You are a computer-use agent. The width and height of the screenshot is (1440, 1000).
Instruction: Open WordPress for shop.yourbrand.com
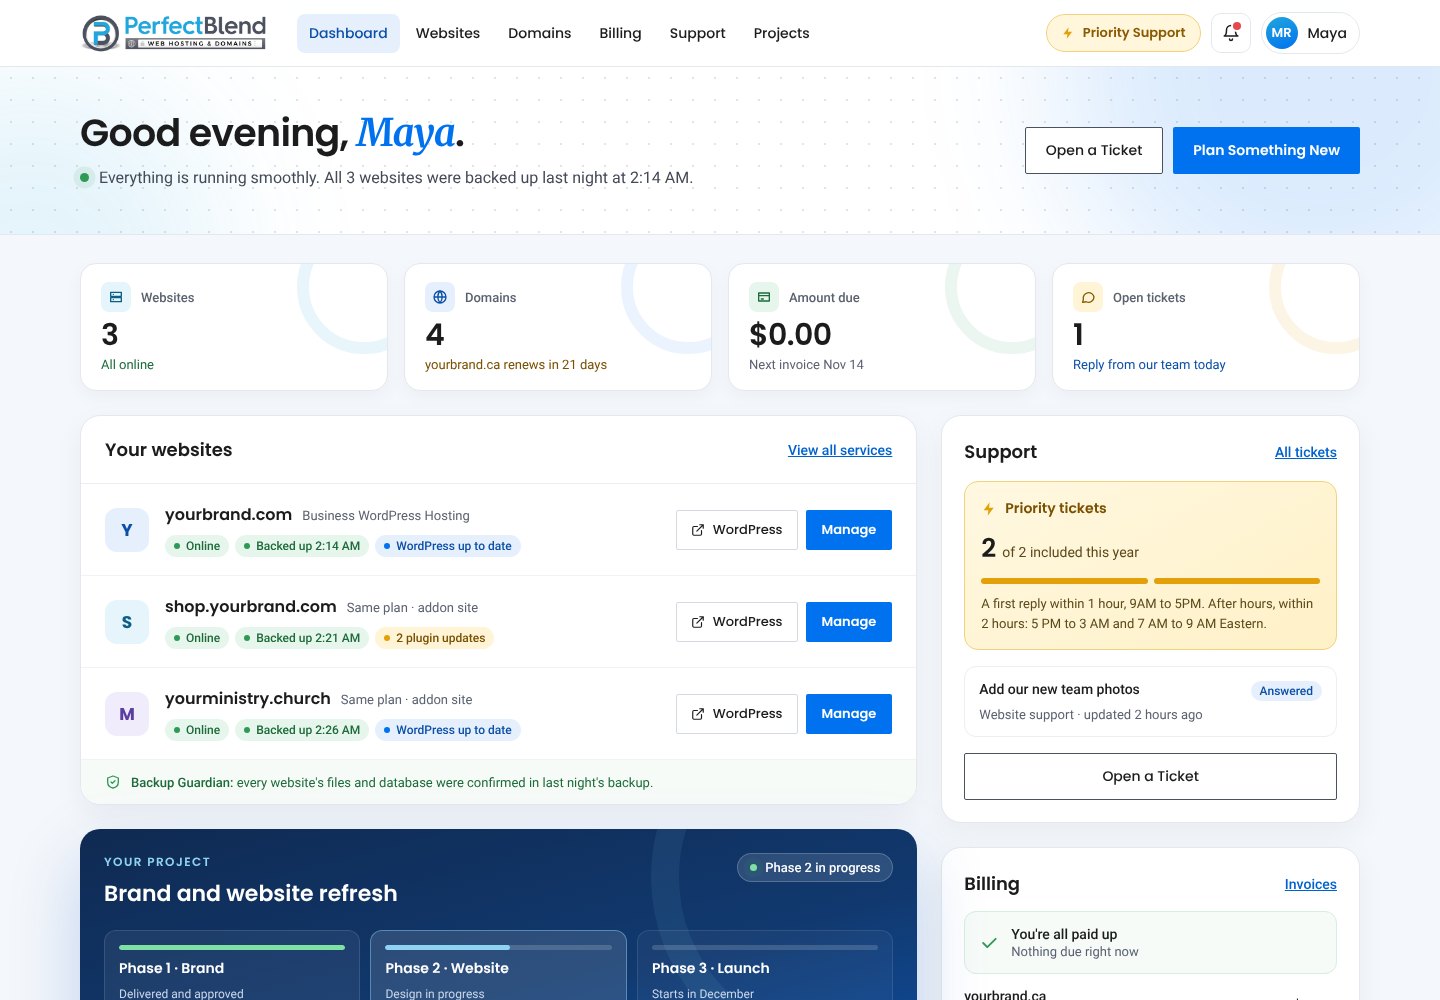(x=737, y=622)
